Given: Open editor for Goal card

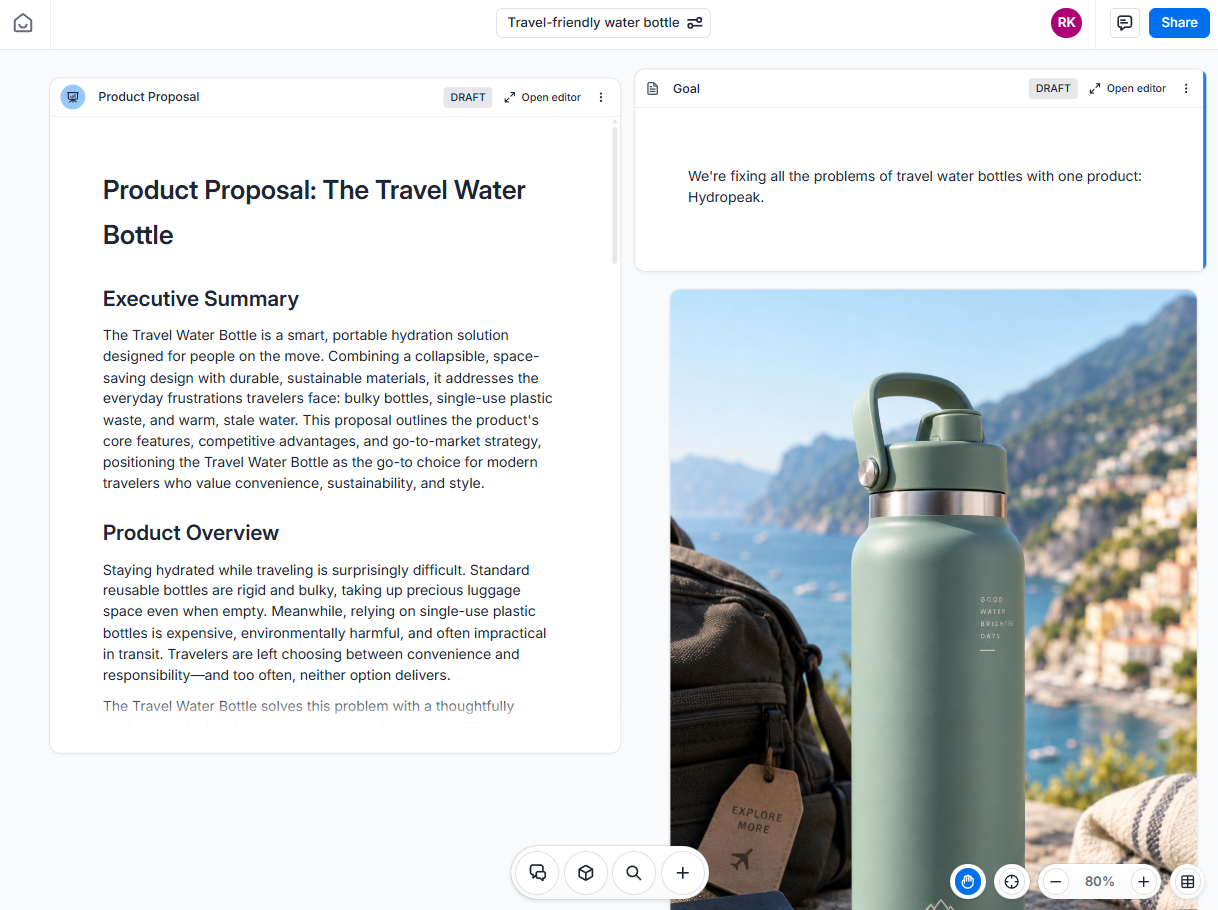Looking at the screenshot, I should pyautogui.click(x=1128, y=88).
